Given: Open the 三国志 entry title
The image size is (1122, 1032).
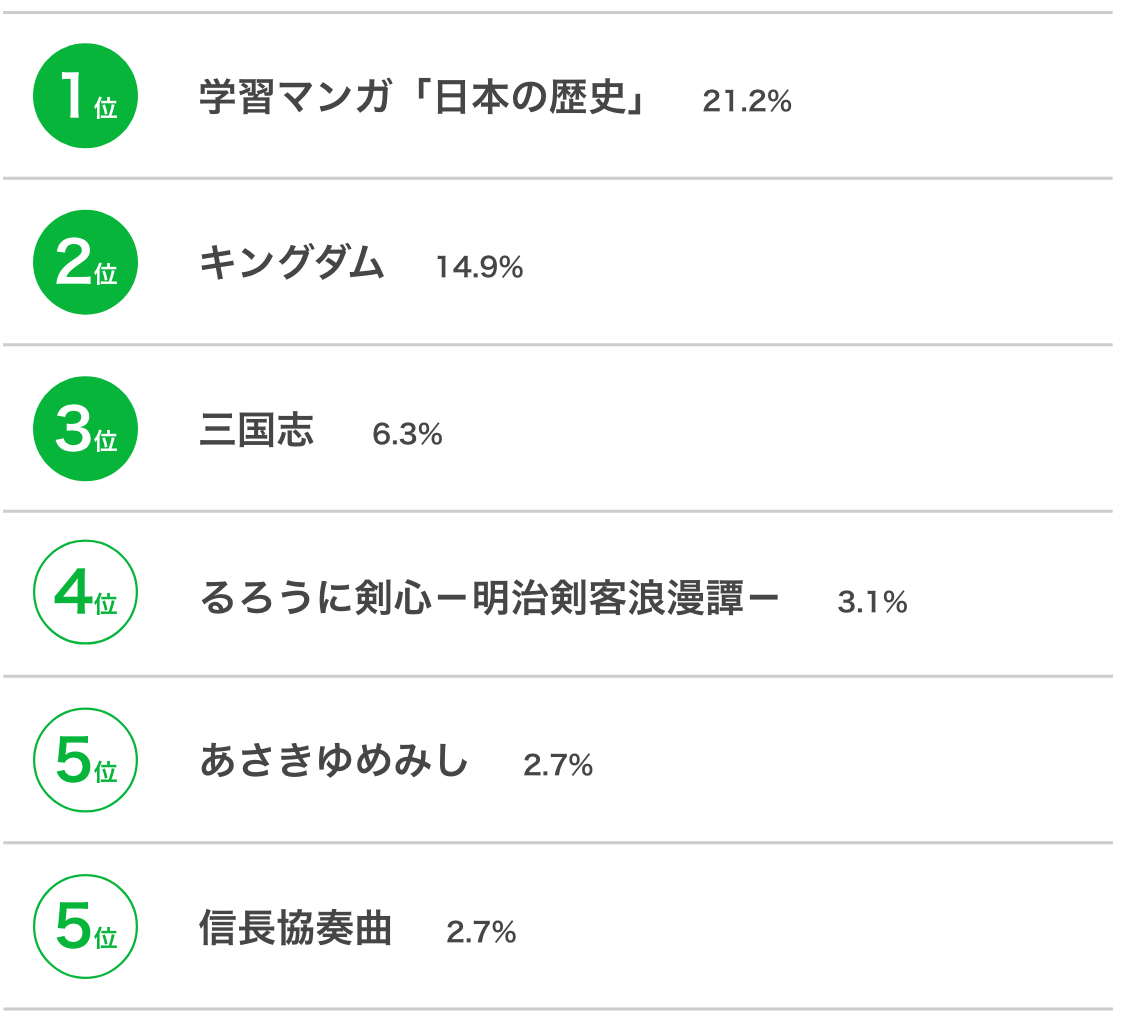Looking at the screenshot, I should (256, 430).
